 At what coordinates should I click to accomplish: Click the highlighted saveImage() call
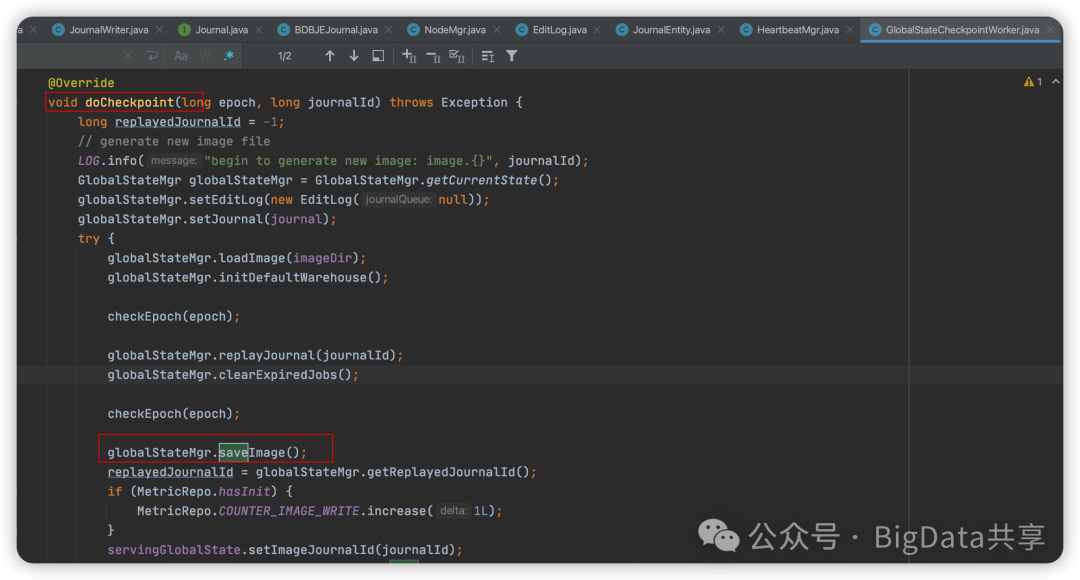pos(262,453)
